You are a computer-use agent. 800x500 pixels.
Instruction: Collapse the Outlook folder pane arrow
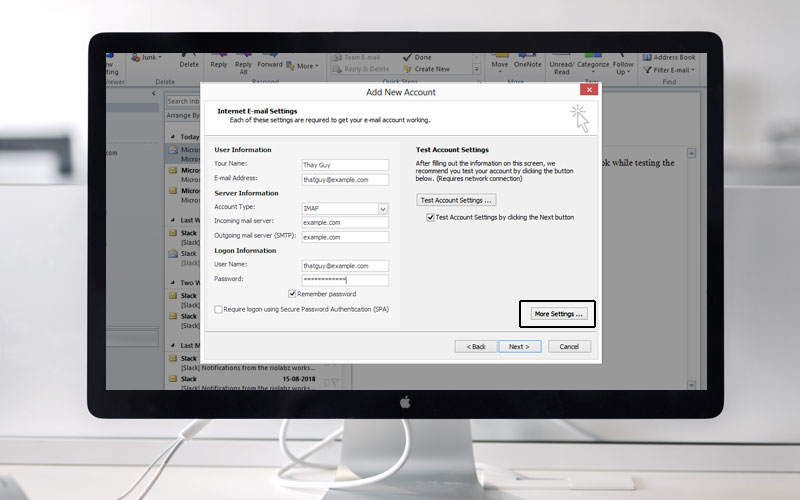click(x=154, y=93)
